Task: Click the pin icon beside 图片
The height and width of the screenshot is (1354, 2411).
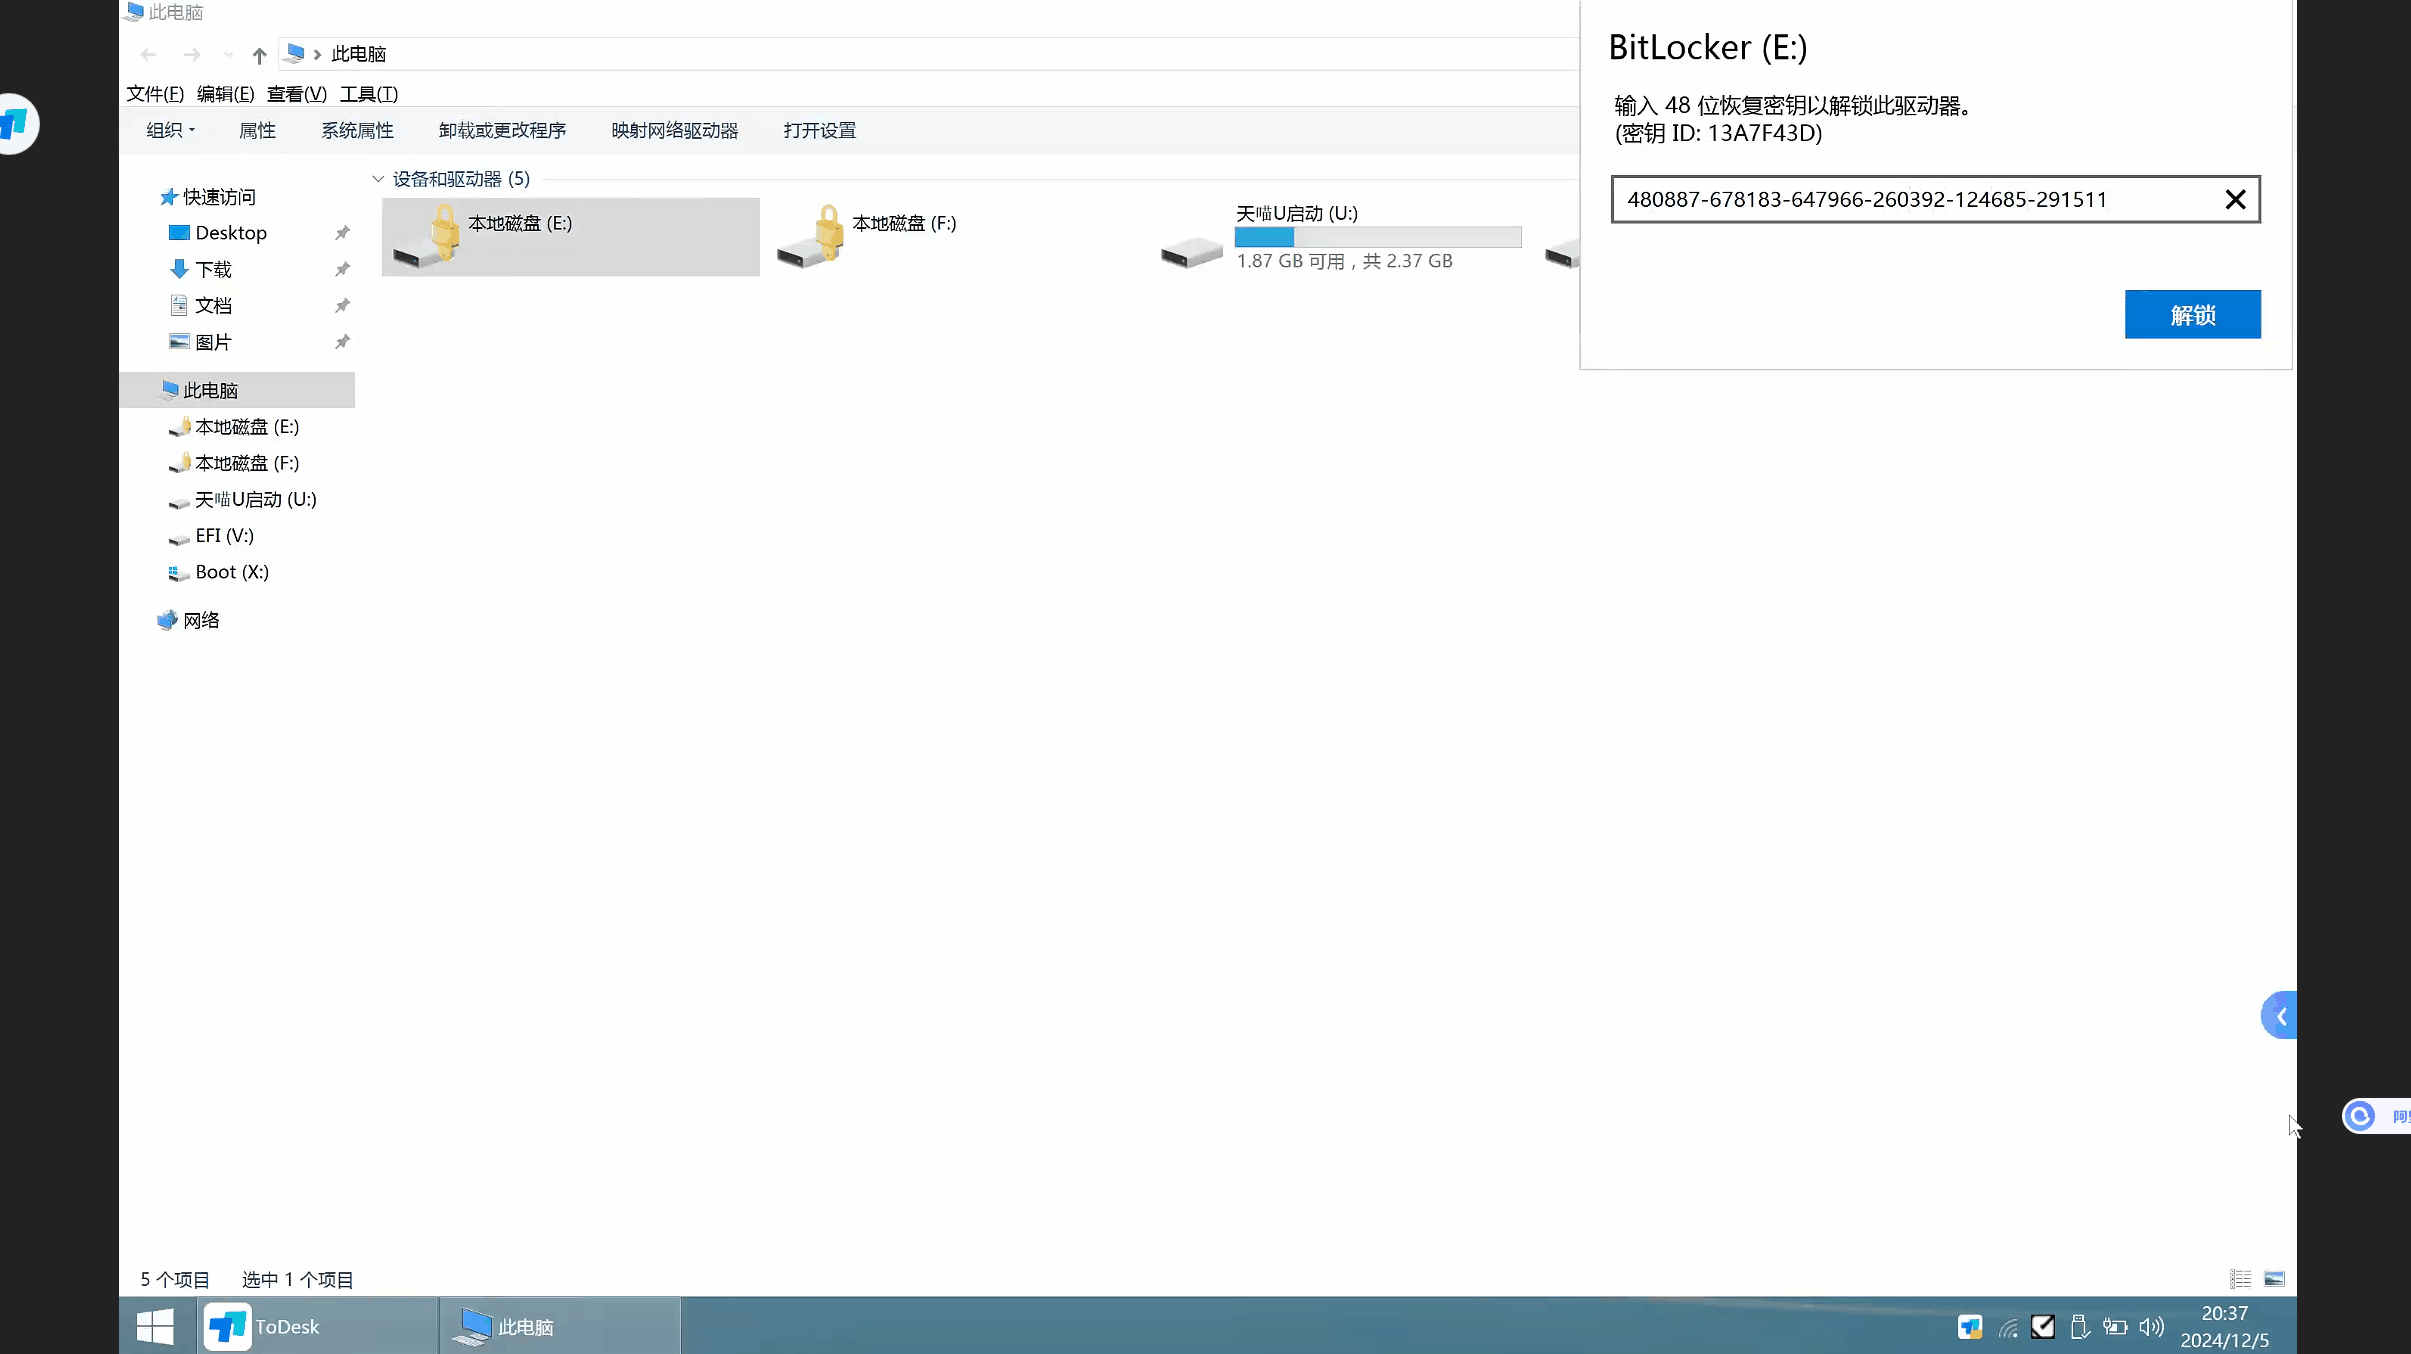Action: (x=342, y=342)
